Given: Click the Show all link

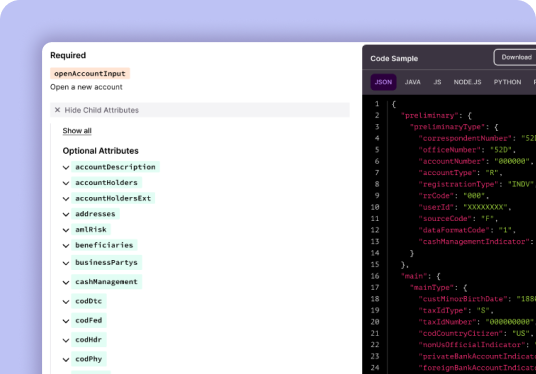Looking at the screenshot, I should point(77,131).
